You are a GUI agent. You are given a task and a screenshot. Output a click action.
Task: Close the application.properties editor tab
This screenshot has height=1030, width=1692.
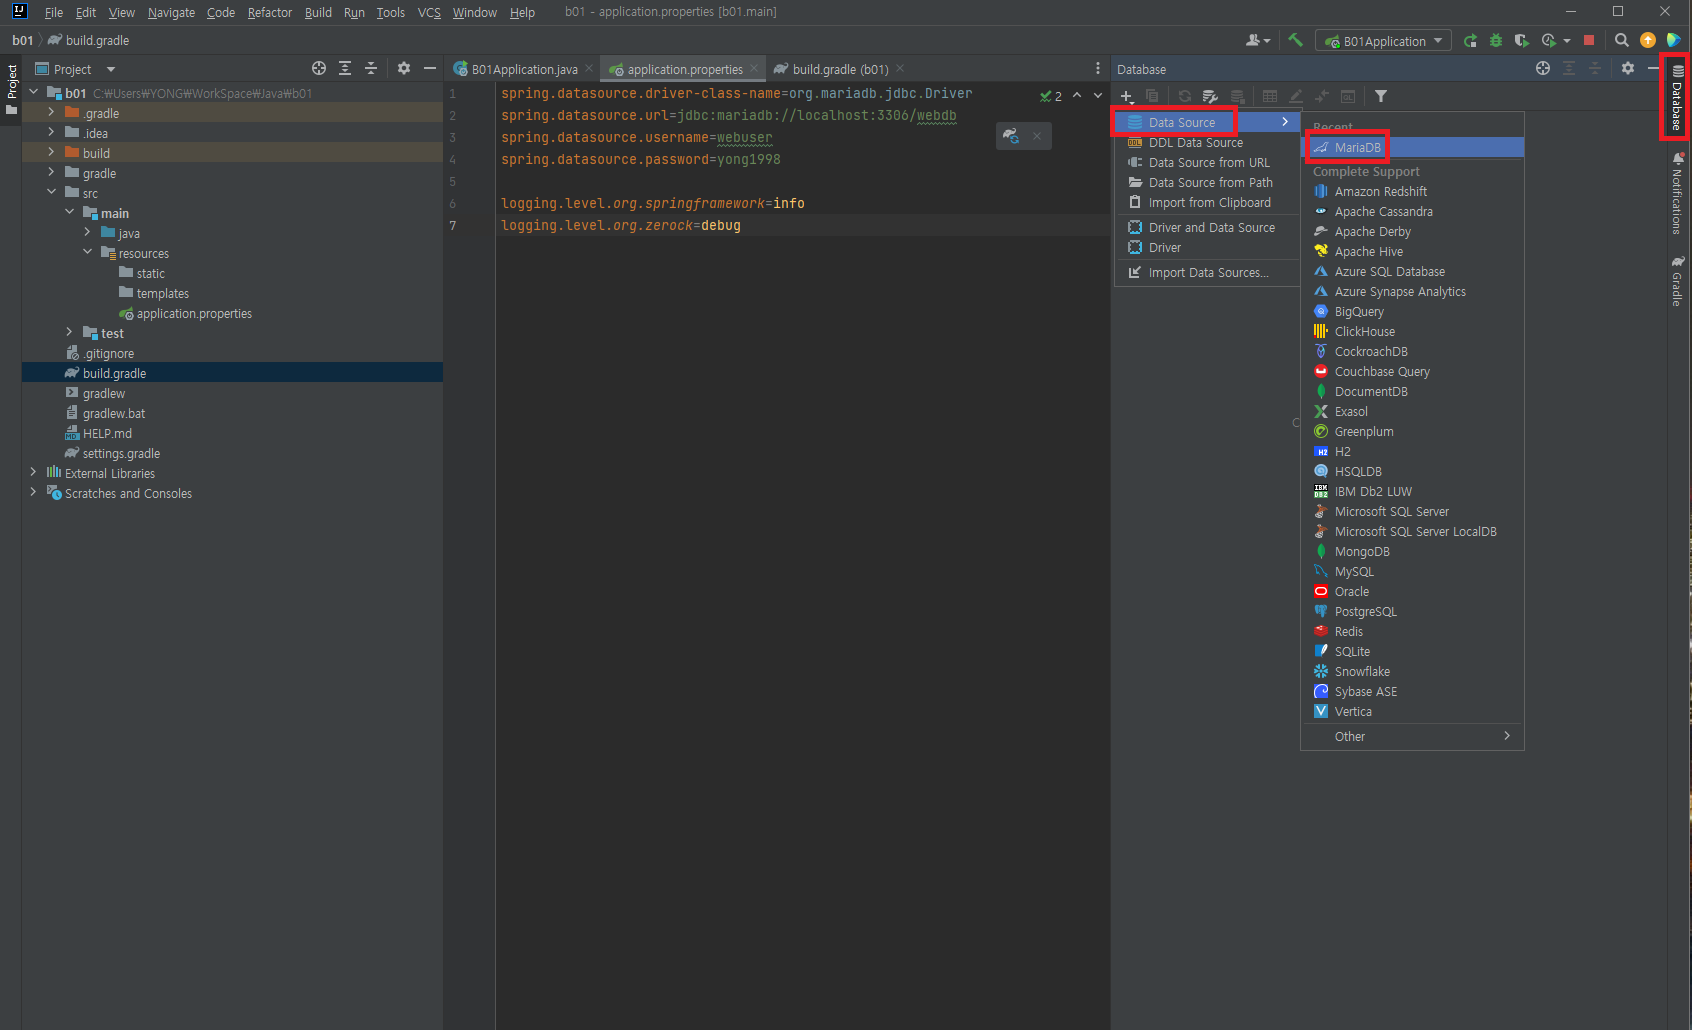click(x=754, y=69)
